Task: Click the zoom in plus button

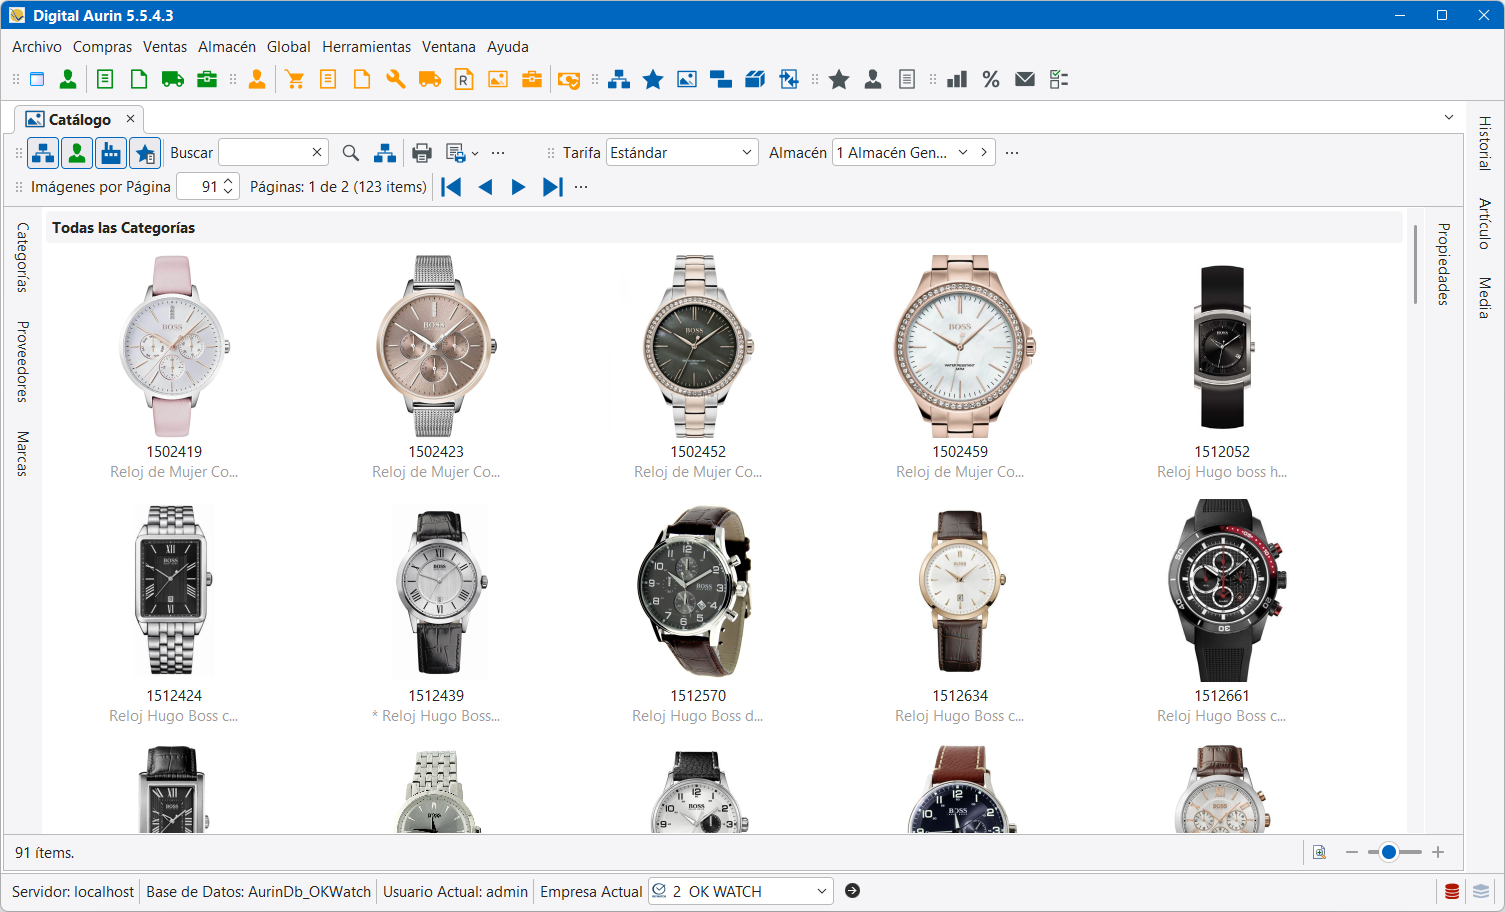Action: point(1438,852)
